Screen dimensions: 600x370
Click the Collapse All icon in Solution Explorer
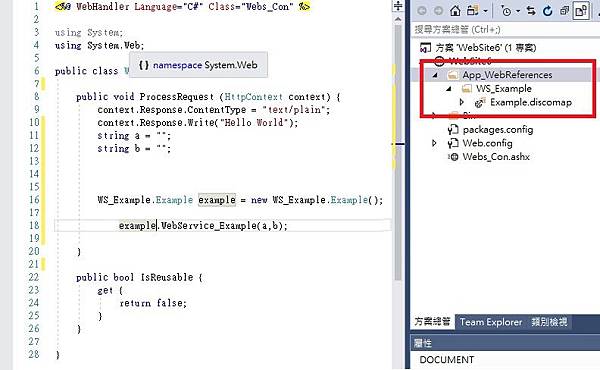[x=564, y=11]
